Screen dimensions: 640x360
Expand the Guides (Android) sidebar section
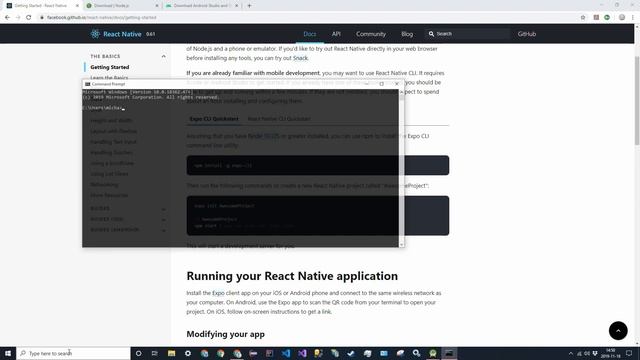point(164,230)
